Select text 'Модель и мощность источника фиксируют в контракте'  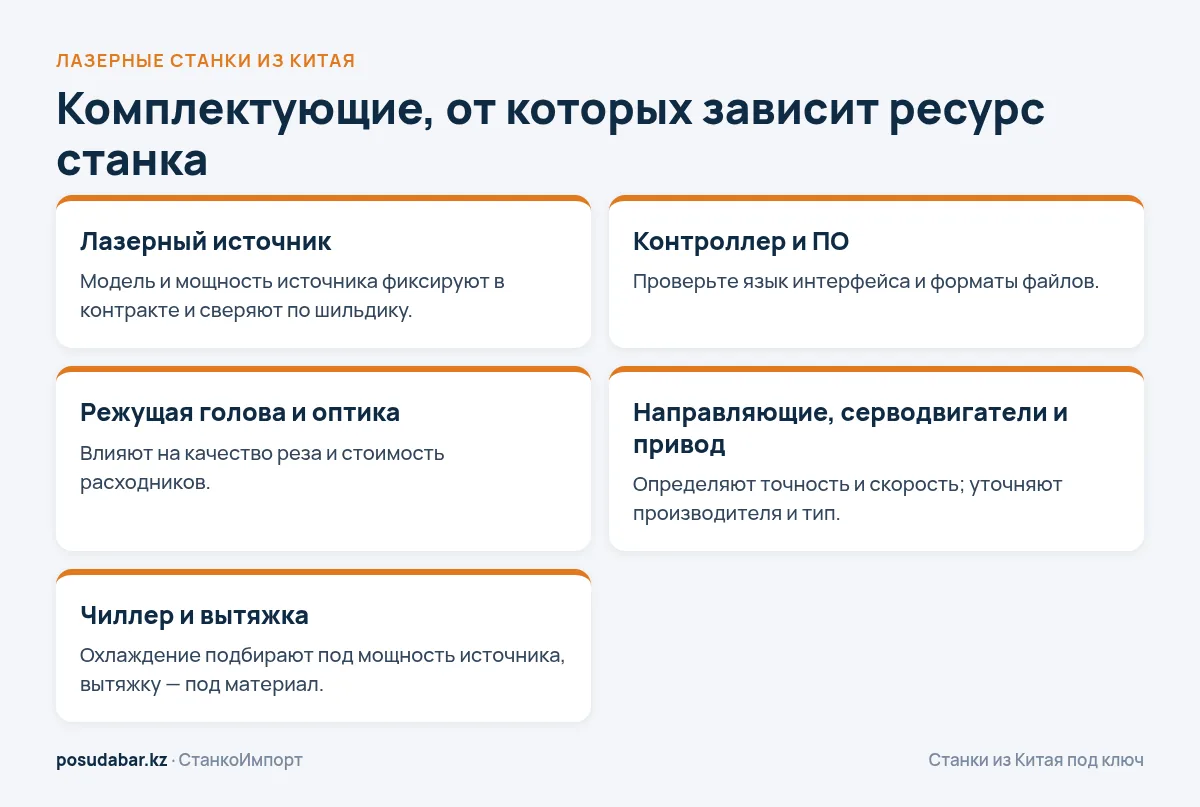pyautogui.click(x=292, y=296)
